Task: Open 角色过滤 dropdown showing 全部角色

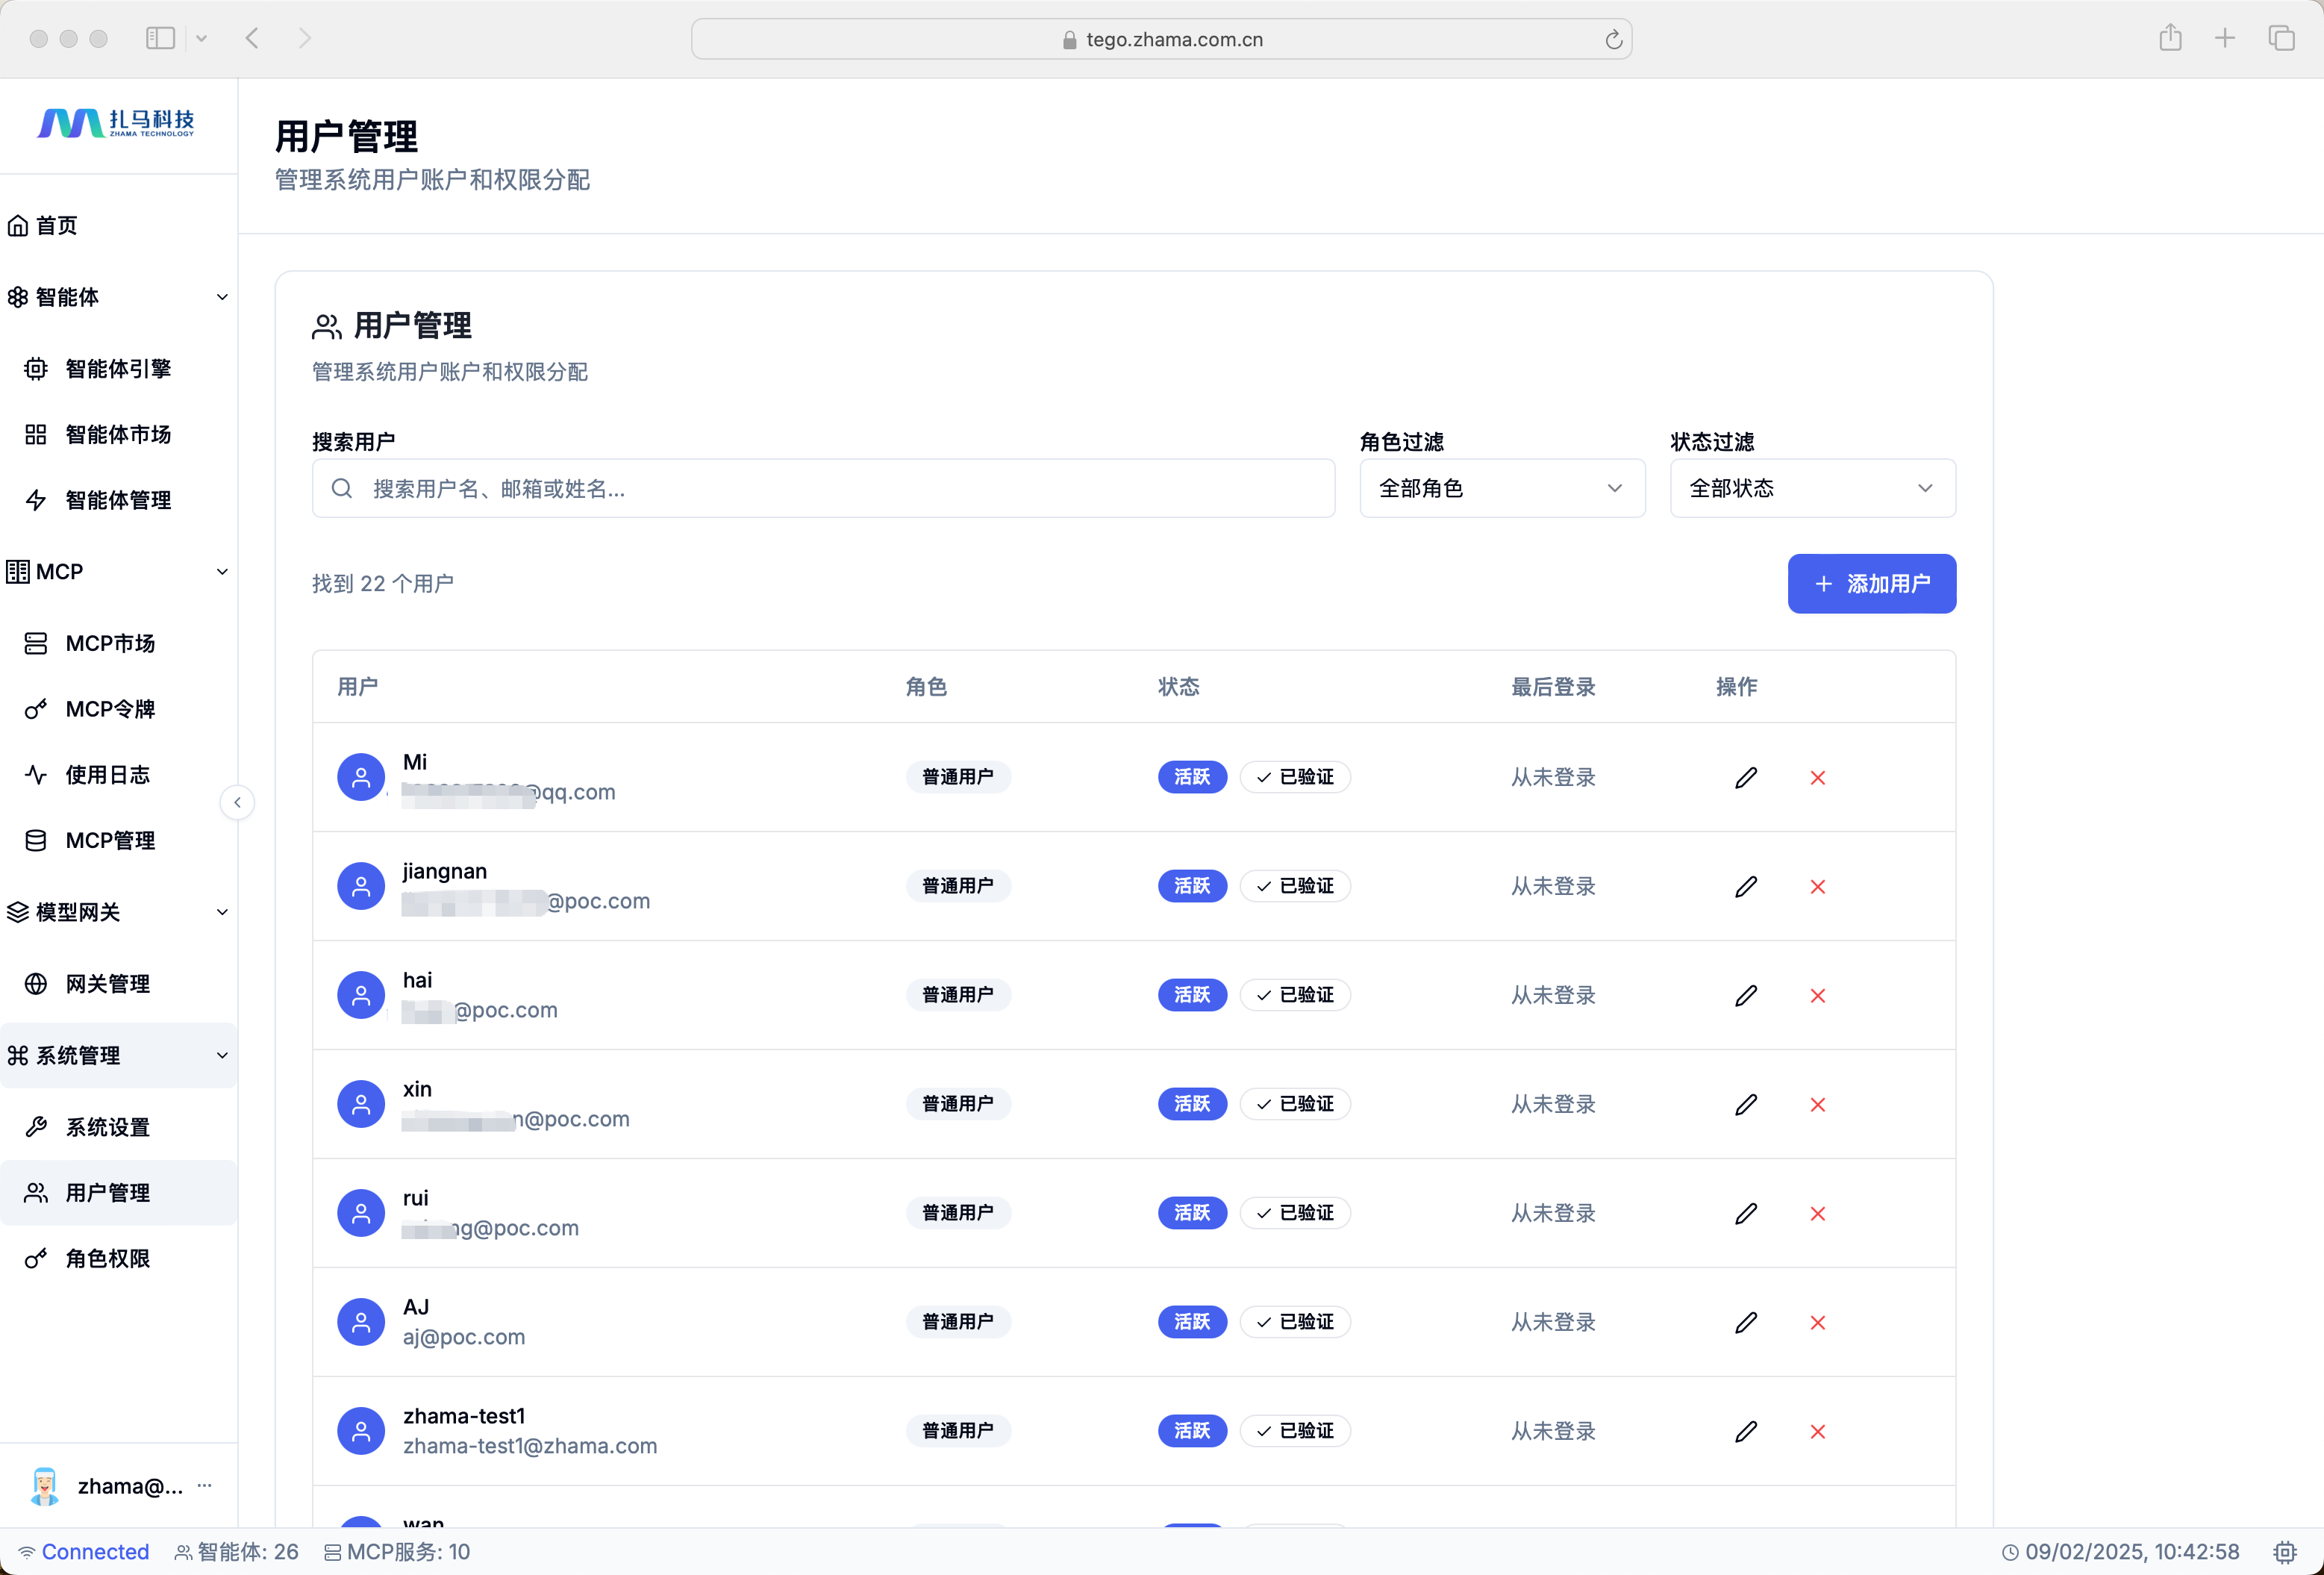Action: tap(1501, 488)
